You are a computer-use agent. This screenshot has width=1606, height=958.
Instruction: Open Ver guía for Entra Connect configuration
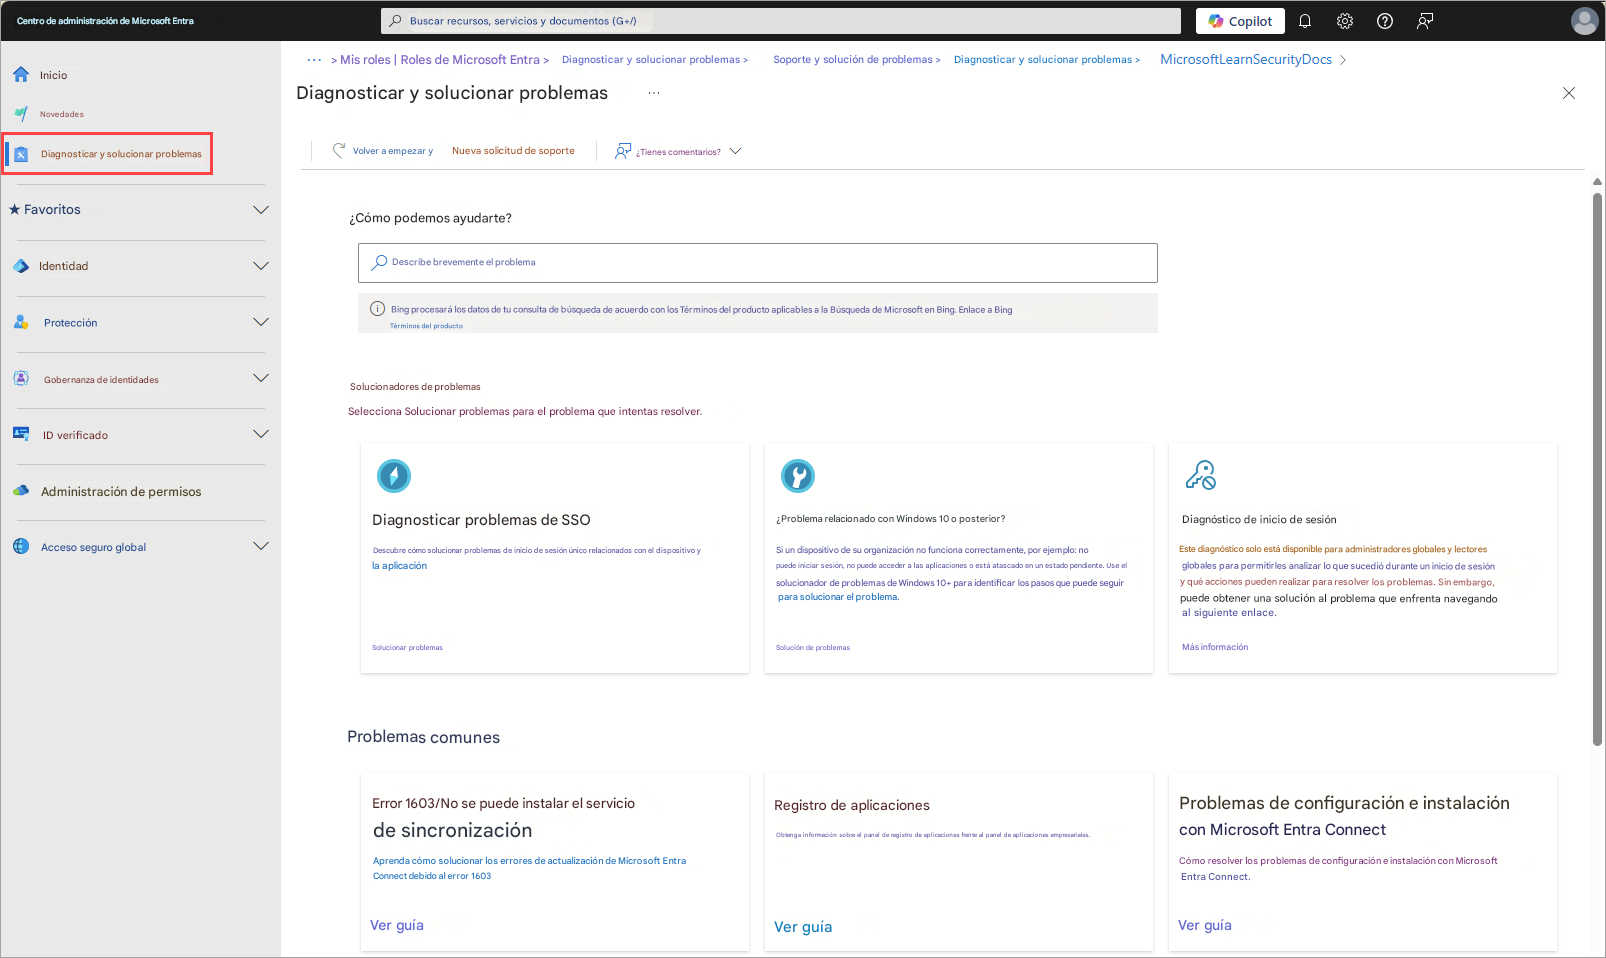(1205, 925)
